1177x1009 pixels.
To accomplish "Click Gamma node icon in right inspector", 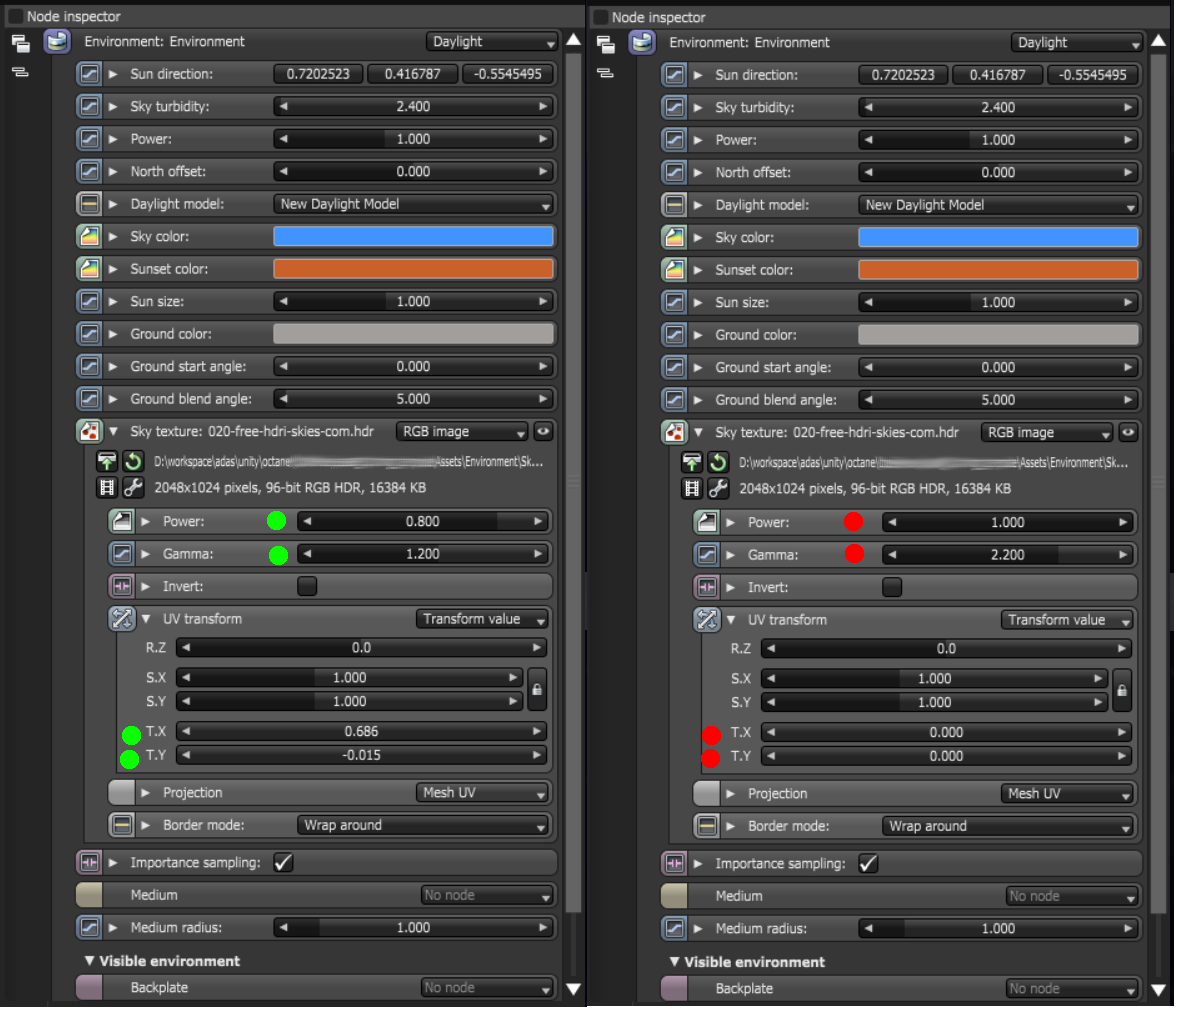I will 706,555.
